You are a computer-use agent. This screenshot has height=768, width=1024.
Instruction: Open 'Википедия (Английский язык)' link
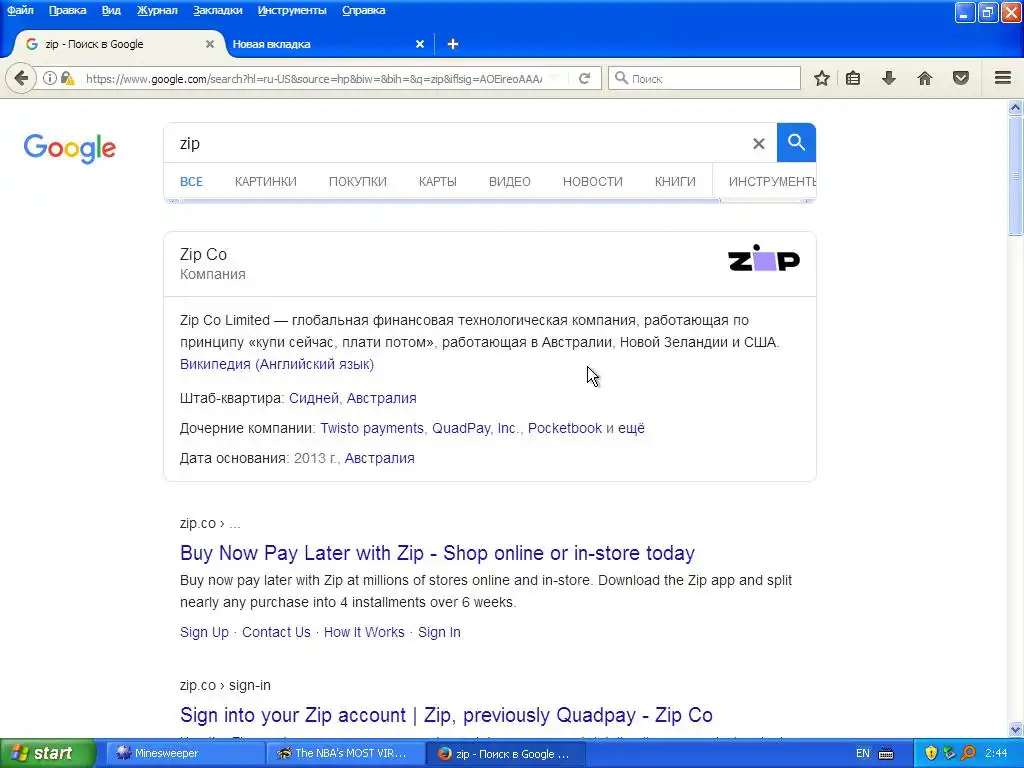pos(277,364)
